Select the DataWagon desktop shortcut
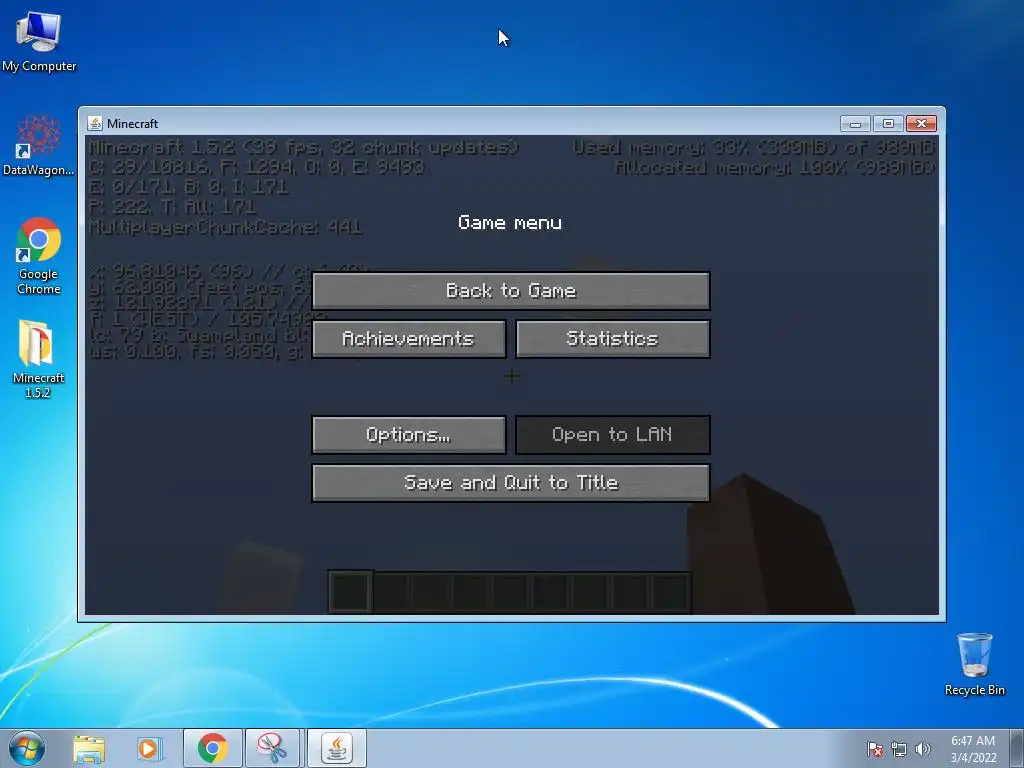This screenshot has height=768, width=1024. click(39, 145)
